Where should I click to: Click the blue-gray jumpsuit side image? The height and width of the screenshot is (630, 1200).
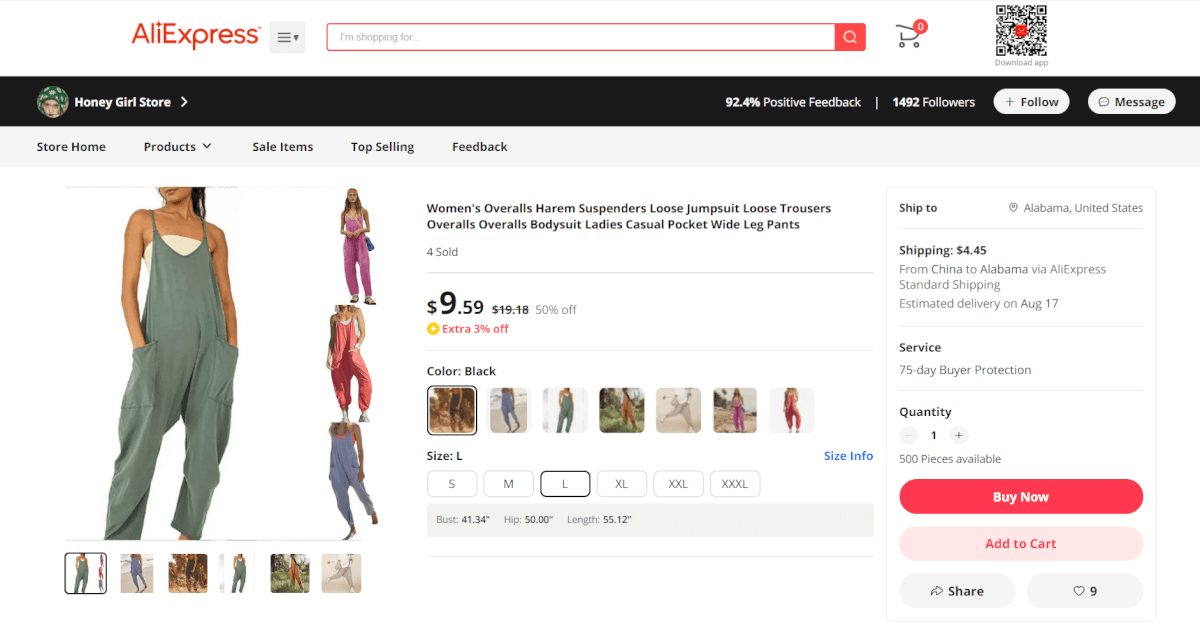(353, 481)
